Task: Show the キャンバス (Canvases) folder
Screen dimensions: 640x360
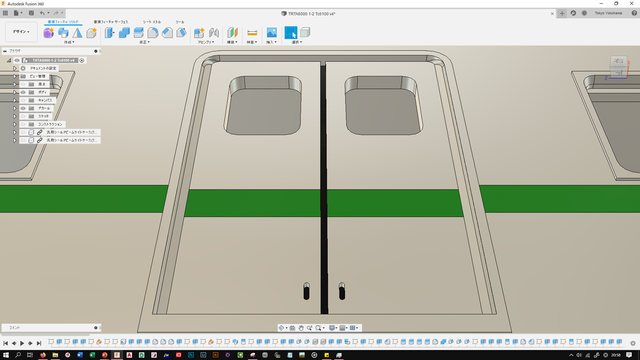Action: [23, 100]
